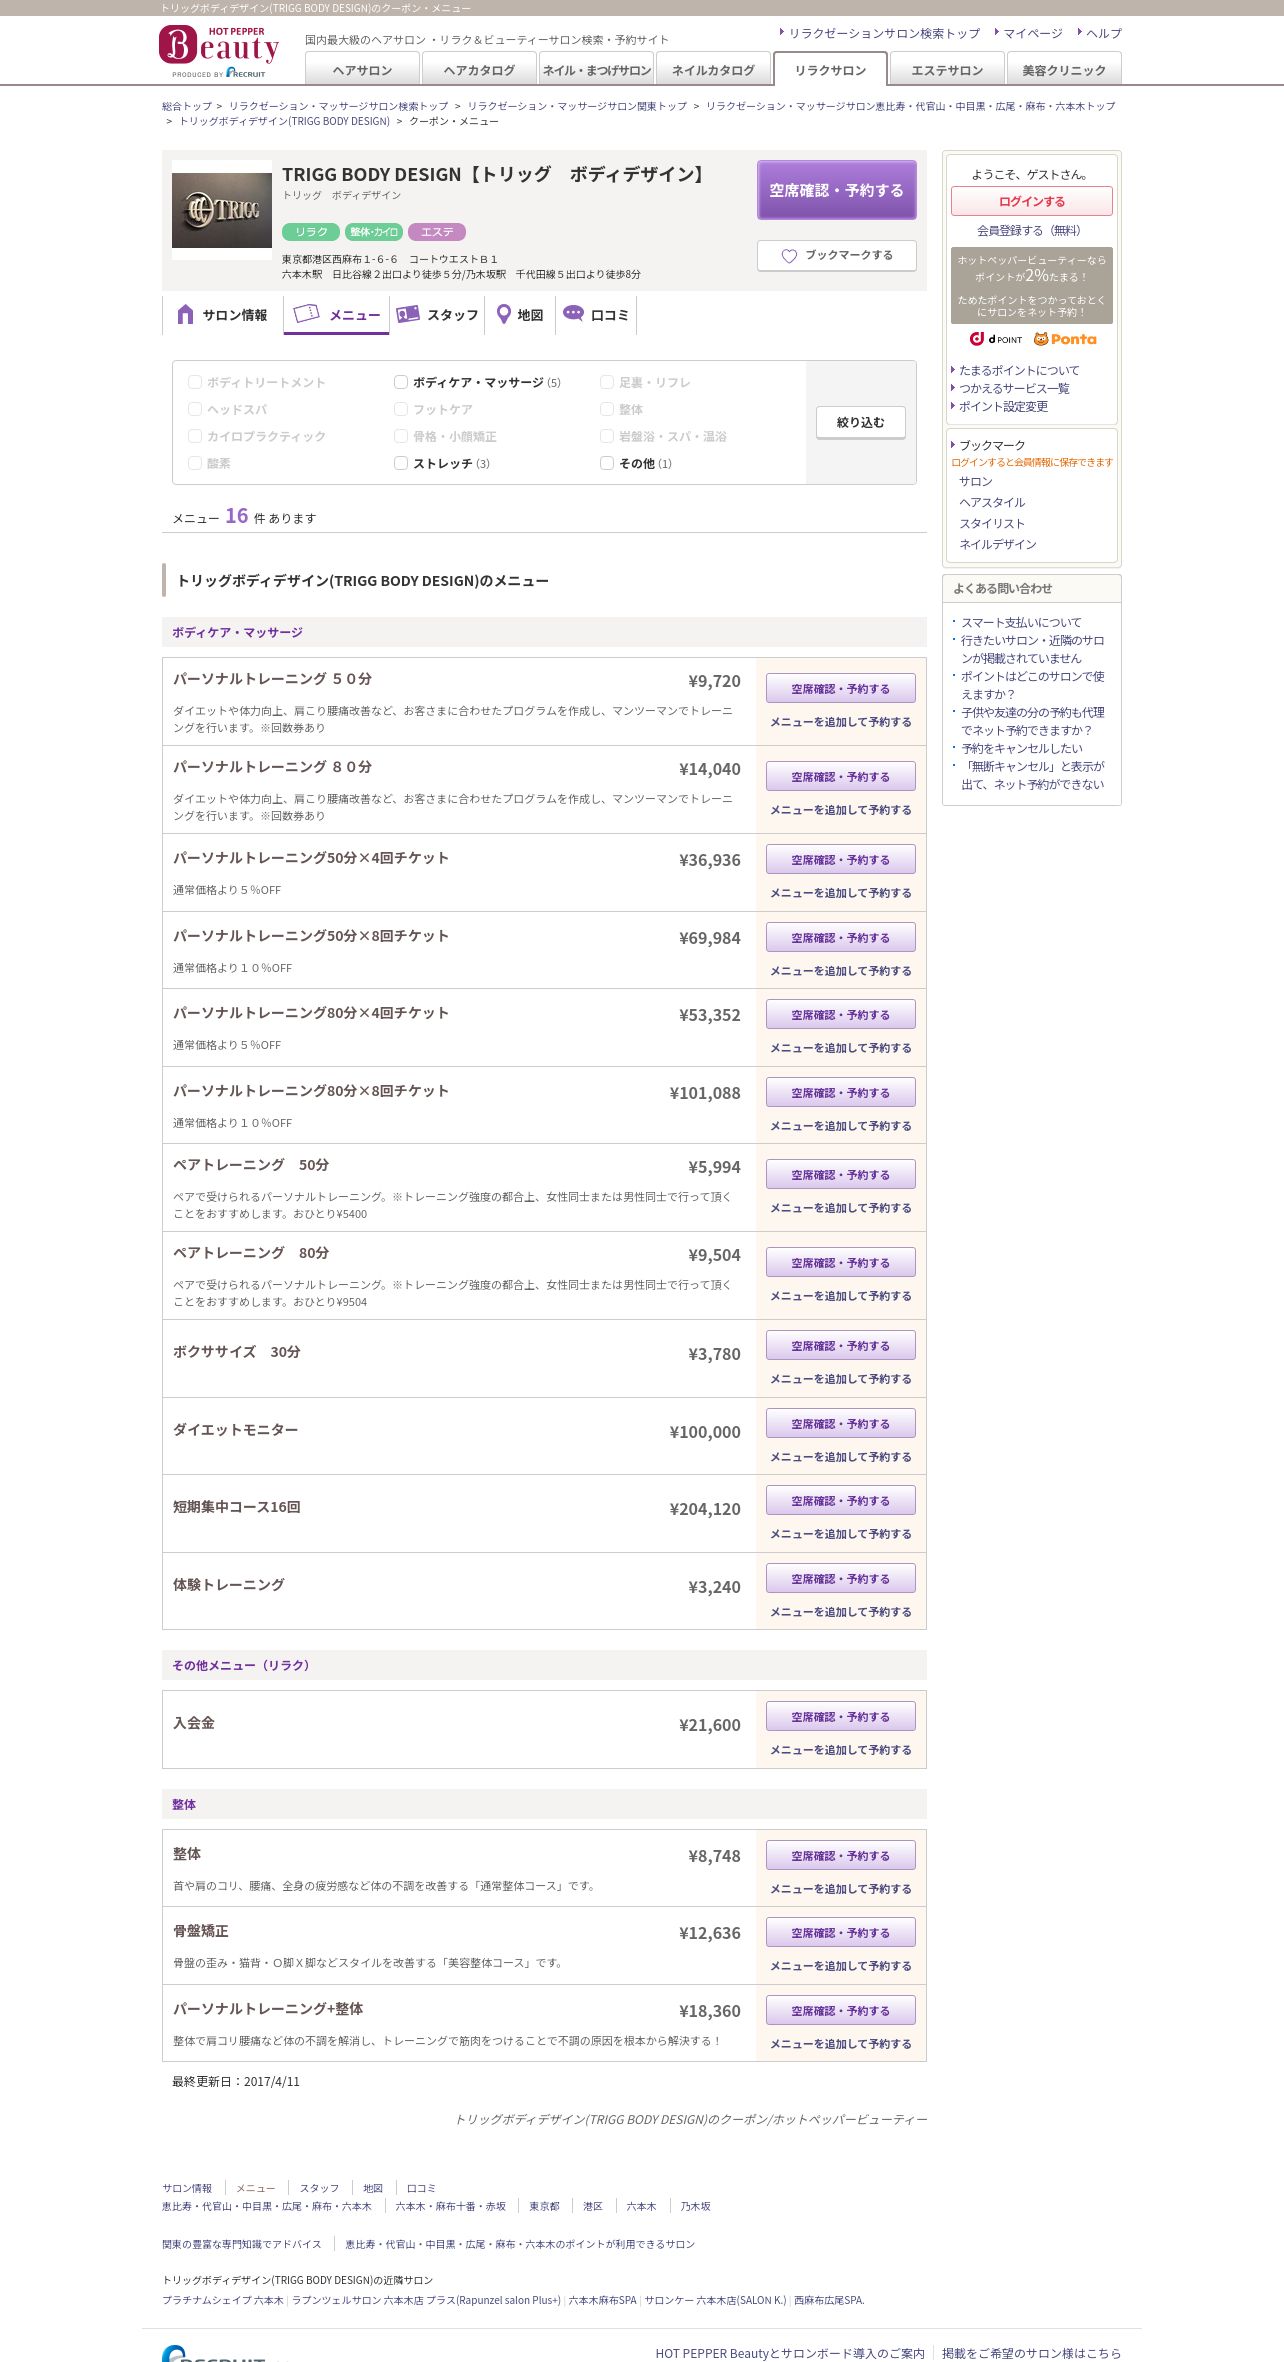
Task: Click the menu coupon icon
Action: point(306,313)
